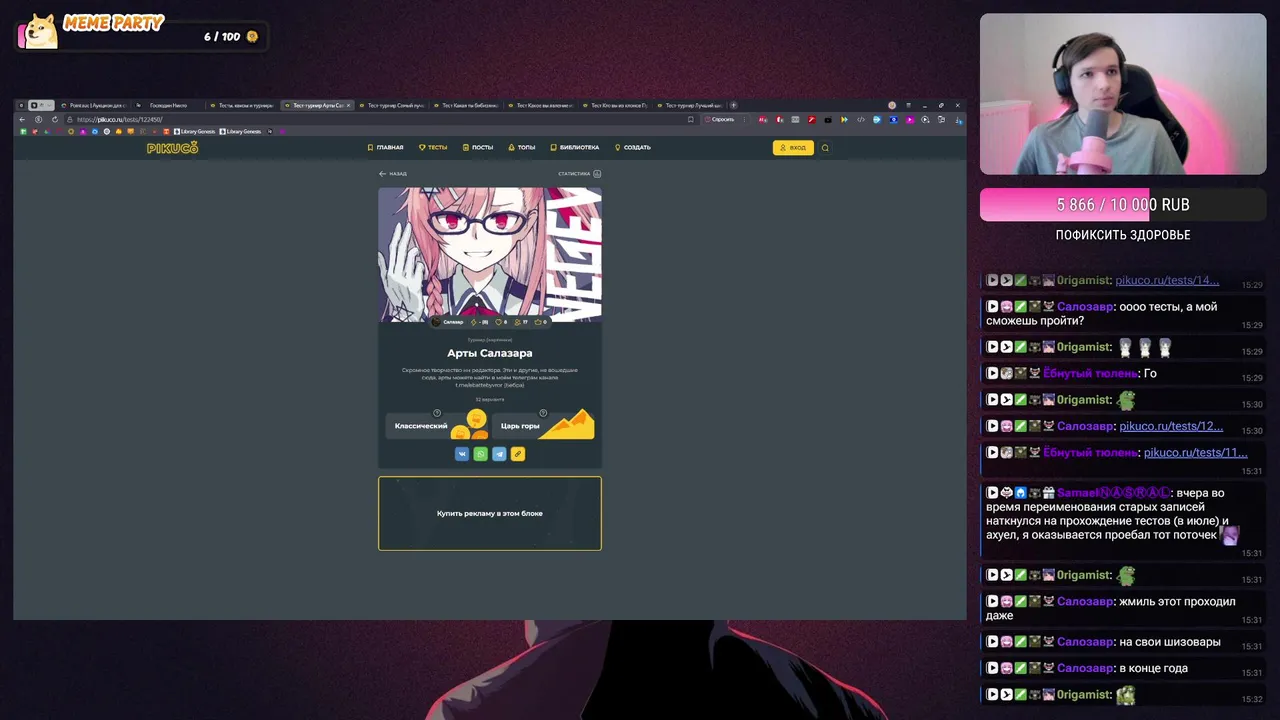1280x720 pixels.
Task: Share the test via VK icon
Action: (462, 454)
